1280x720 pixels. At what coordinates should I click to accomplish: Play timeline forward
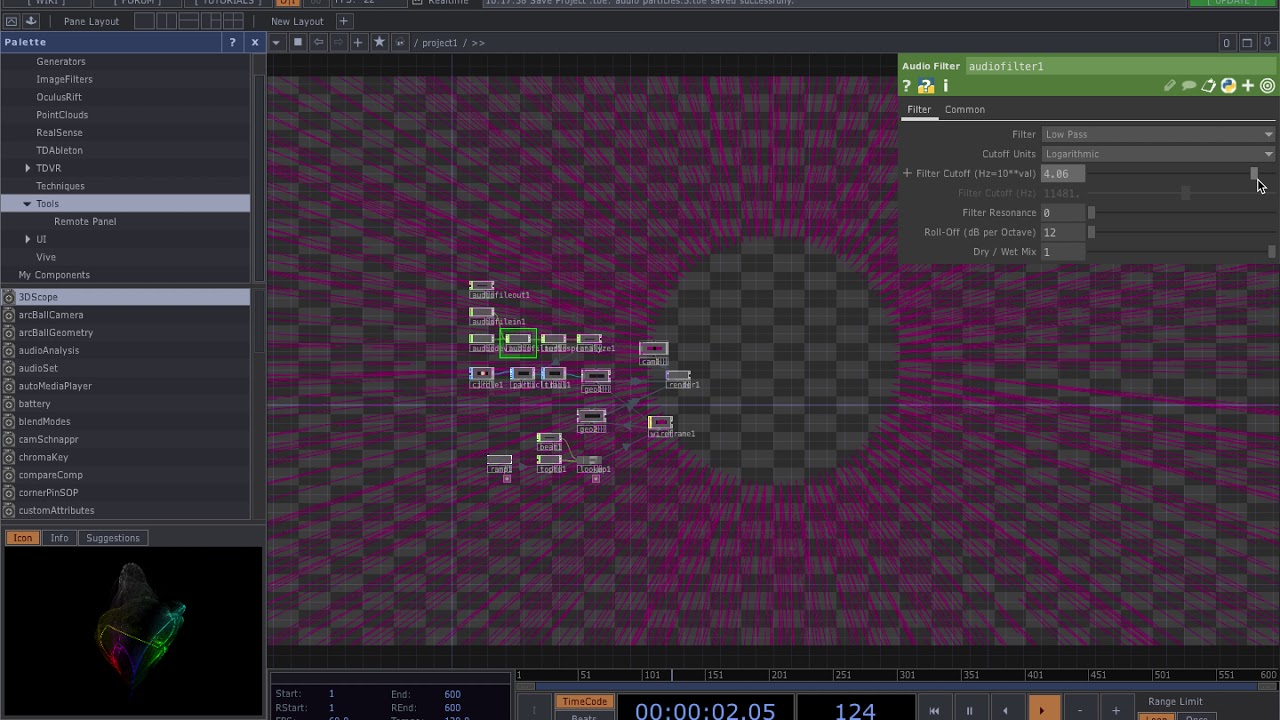tap(1041, 710)
